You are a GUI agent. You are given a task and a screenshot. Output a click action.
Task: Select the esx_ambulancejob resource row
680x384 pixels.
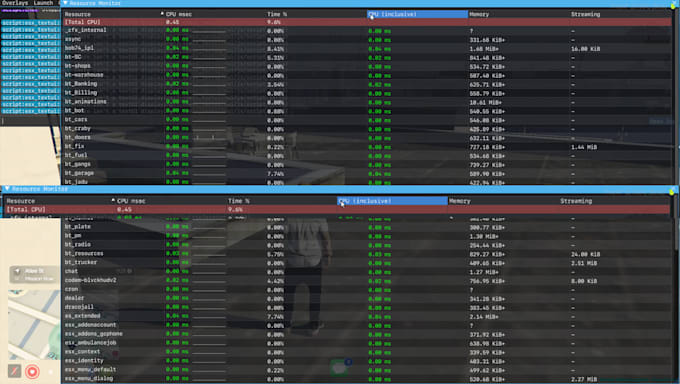tap(366, 343)
